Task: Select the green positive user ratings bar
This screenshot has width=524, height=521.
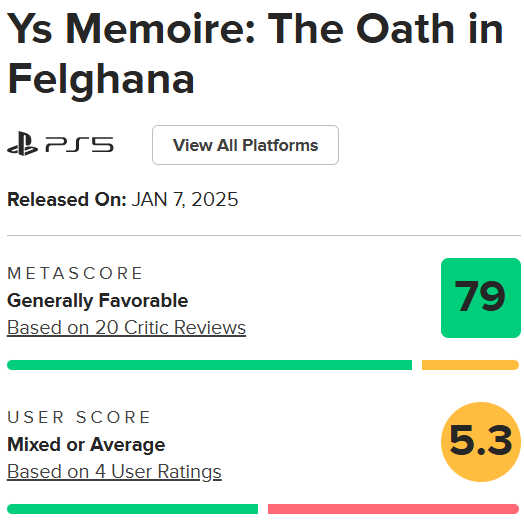Action: click(132, 509)
